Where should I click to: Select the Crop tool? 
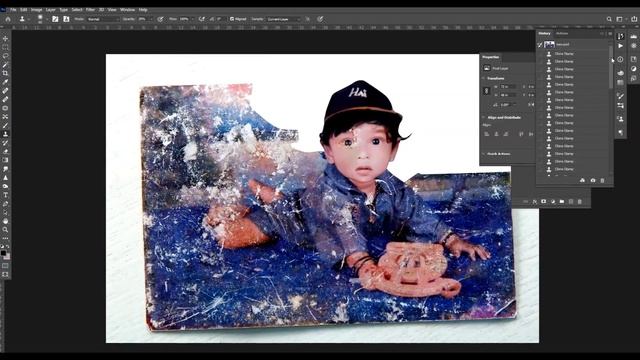click(5, 73)
